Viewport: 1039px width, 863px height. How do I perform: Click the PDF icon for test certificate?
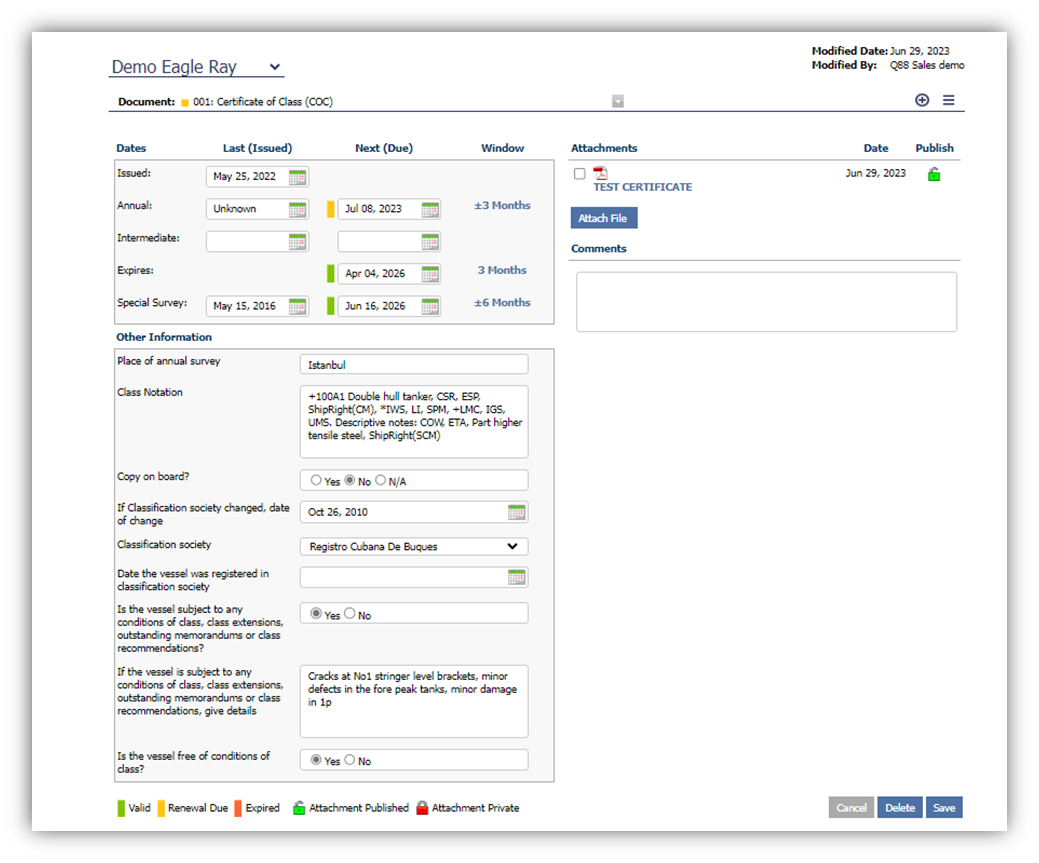click(600, 173)
